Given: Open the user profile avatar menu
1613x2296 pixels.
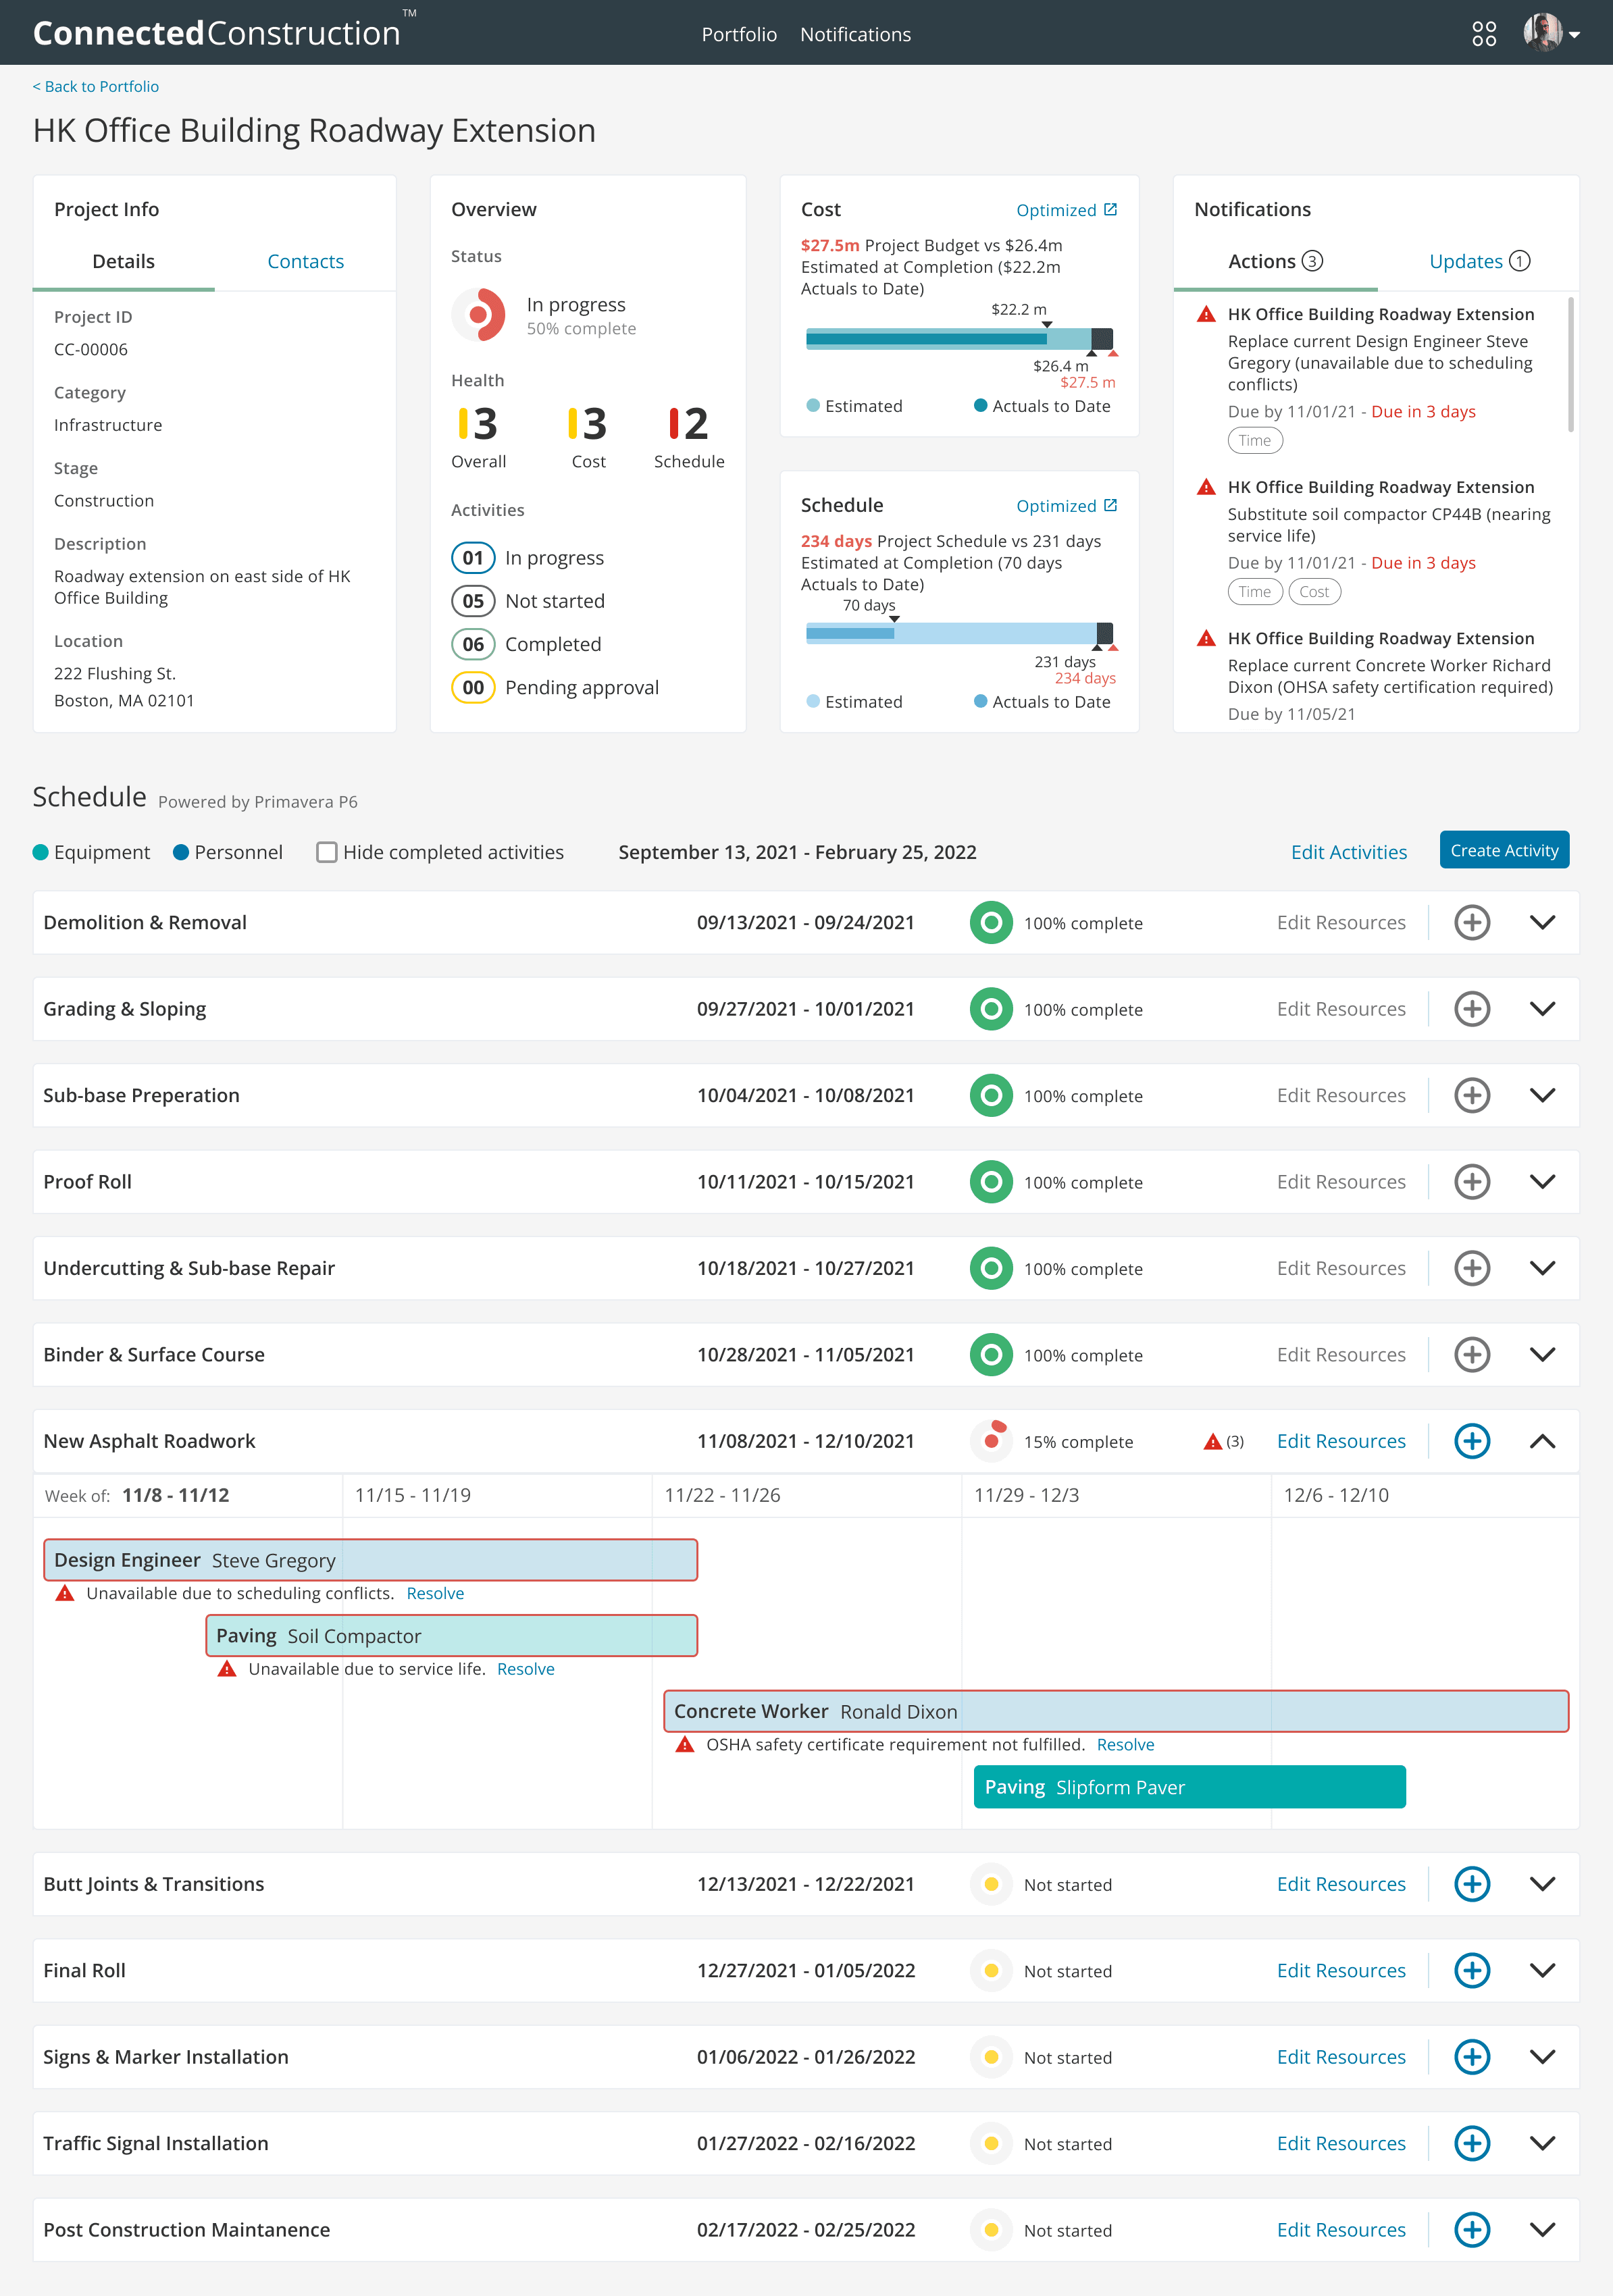Looking at the screenshot, I should (x=1551, y=33).
